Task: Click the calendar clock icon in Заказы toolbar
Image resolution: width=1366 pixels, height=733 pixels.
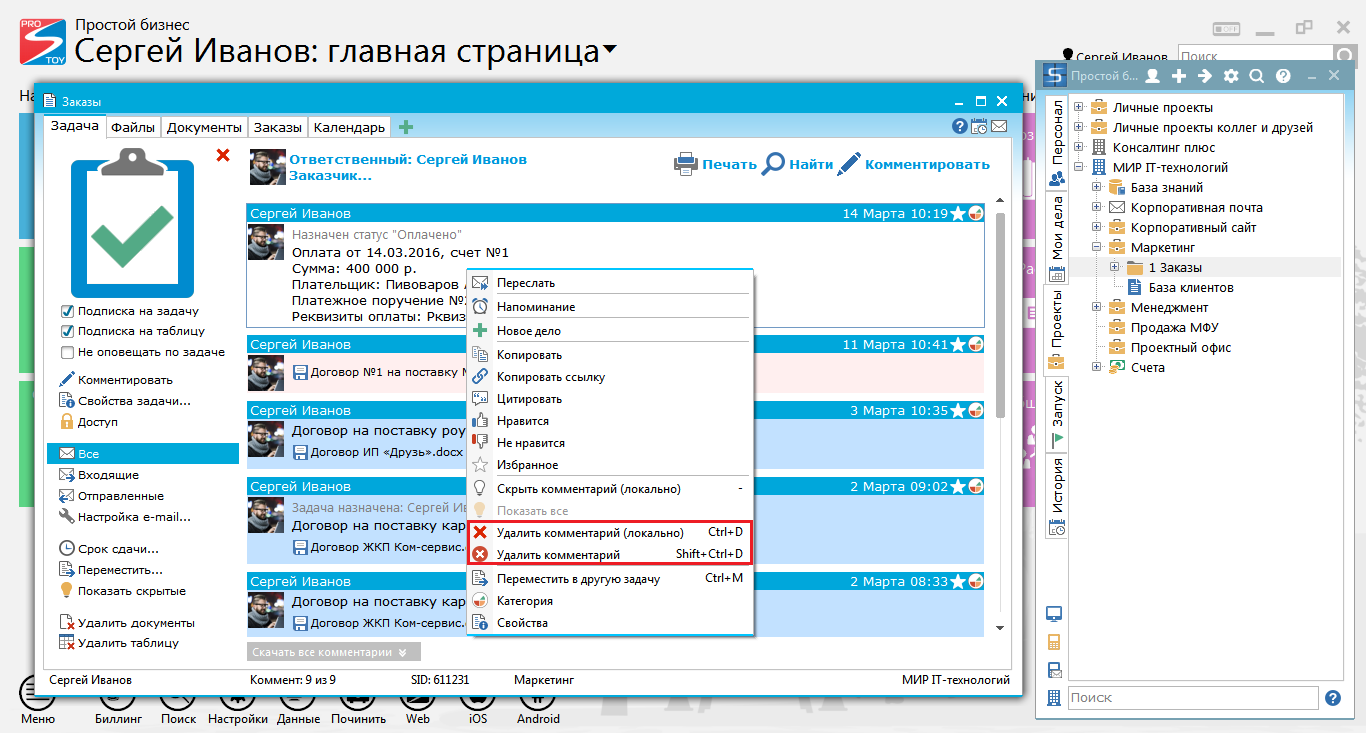Action: 979,126
